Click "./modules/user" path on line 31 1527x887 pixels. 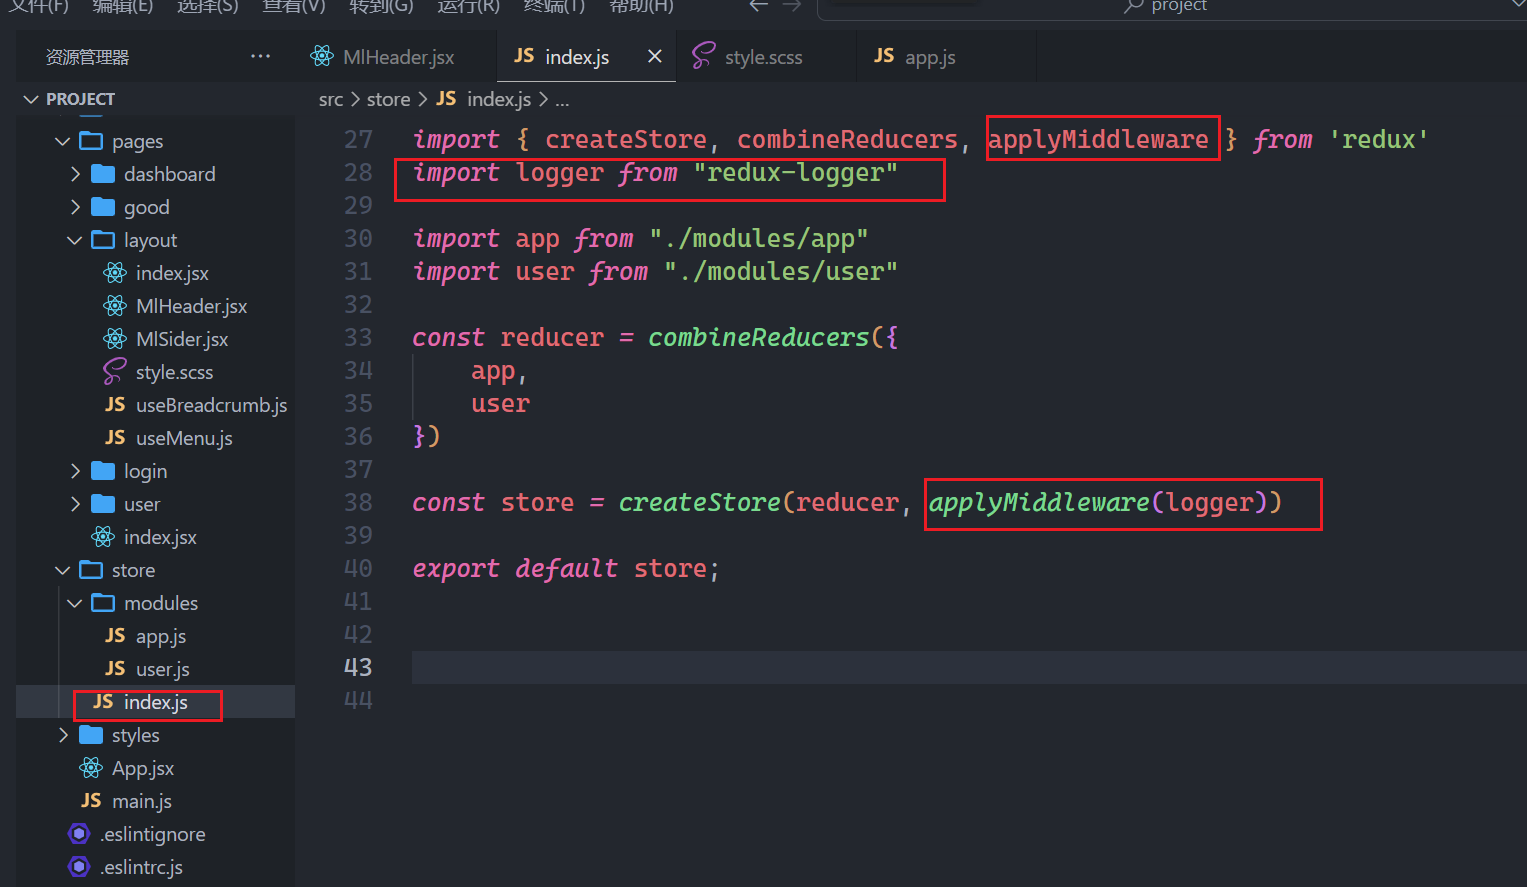click(x=781, y=272)
